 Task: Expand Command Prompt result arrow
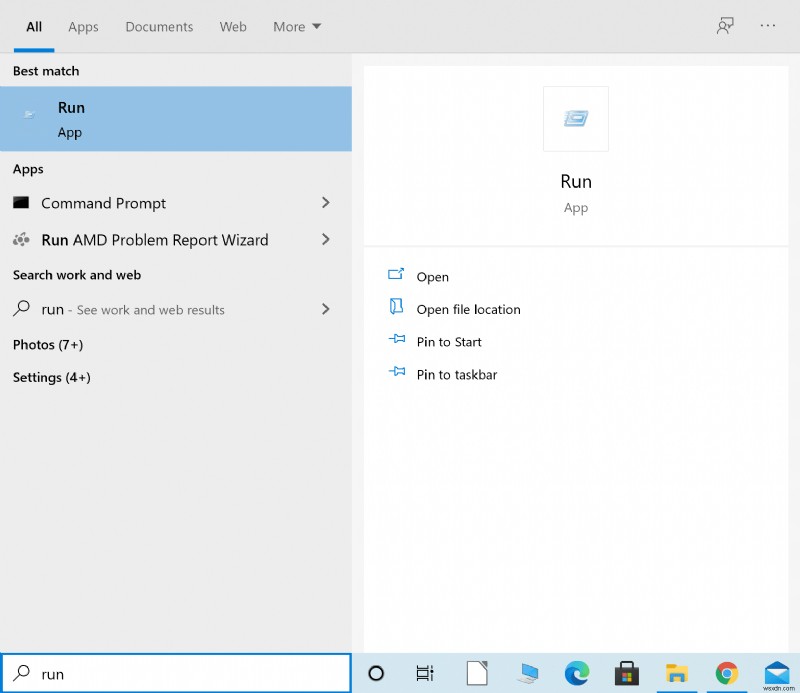coord(325,203)
